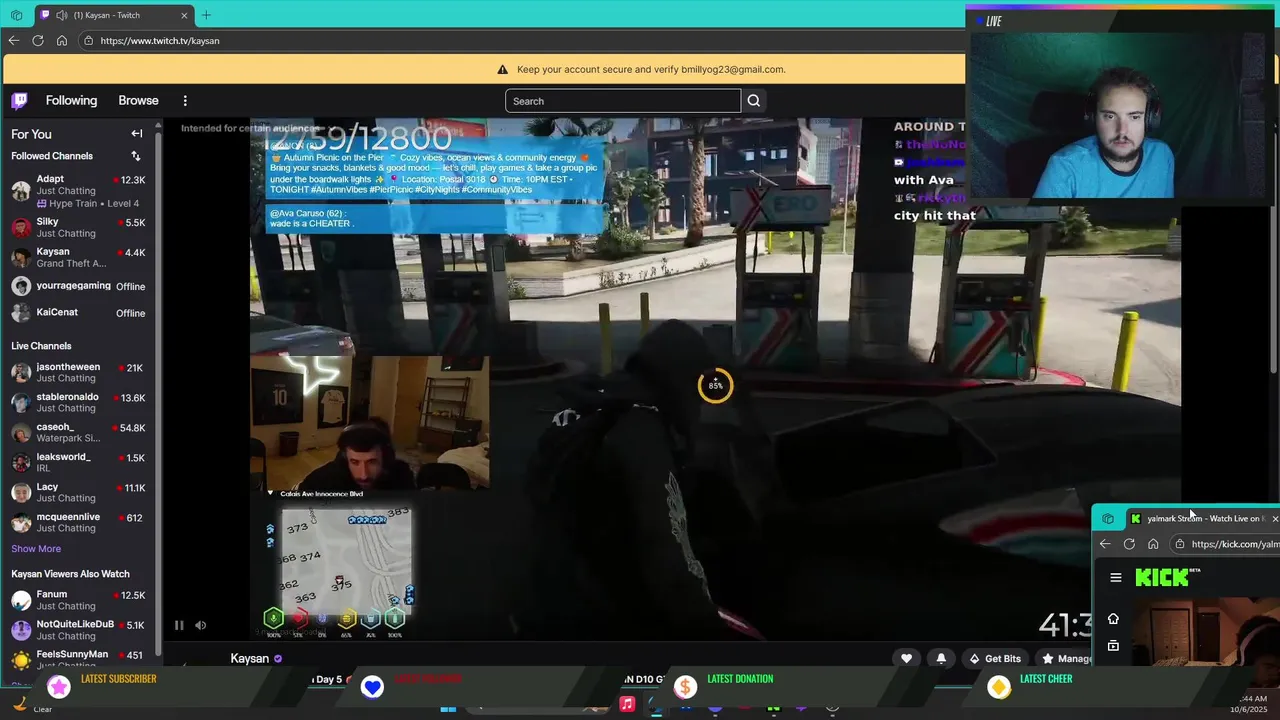Close the Kaysan - Twitch tab
This screenshot has height=720, width=1280.
[x=184, y=15]
